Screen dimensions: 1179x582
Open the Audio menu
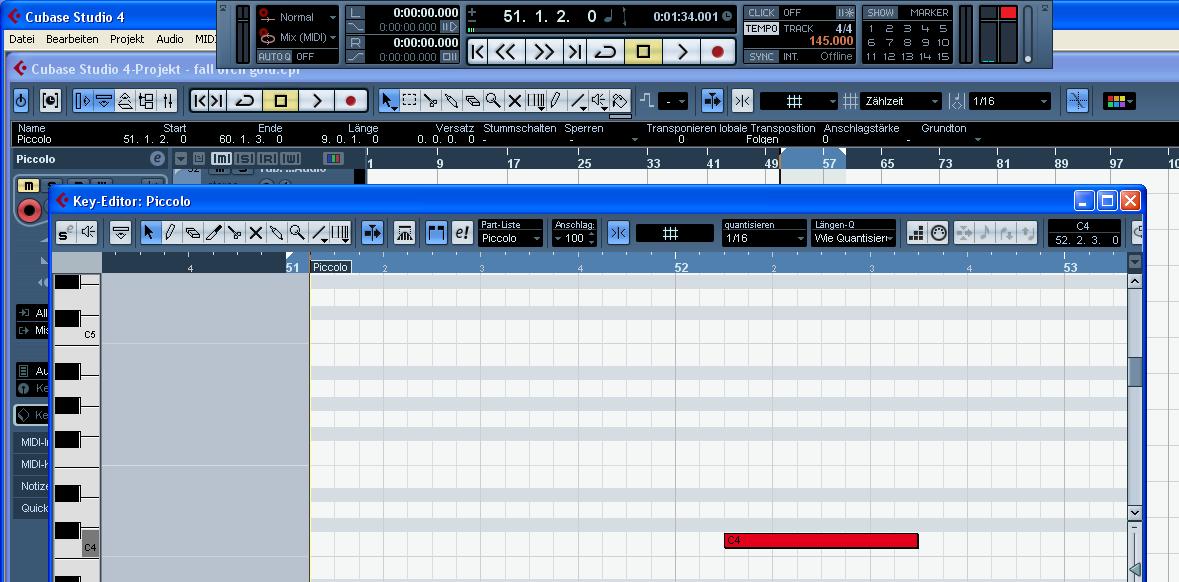pos(170,39)
